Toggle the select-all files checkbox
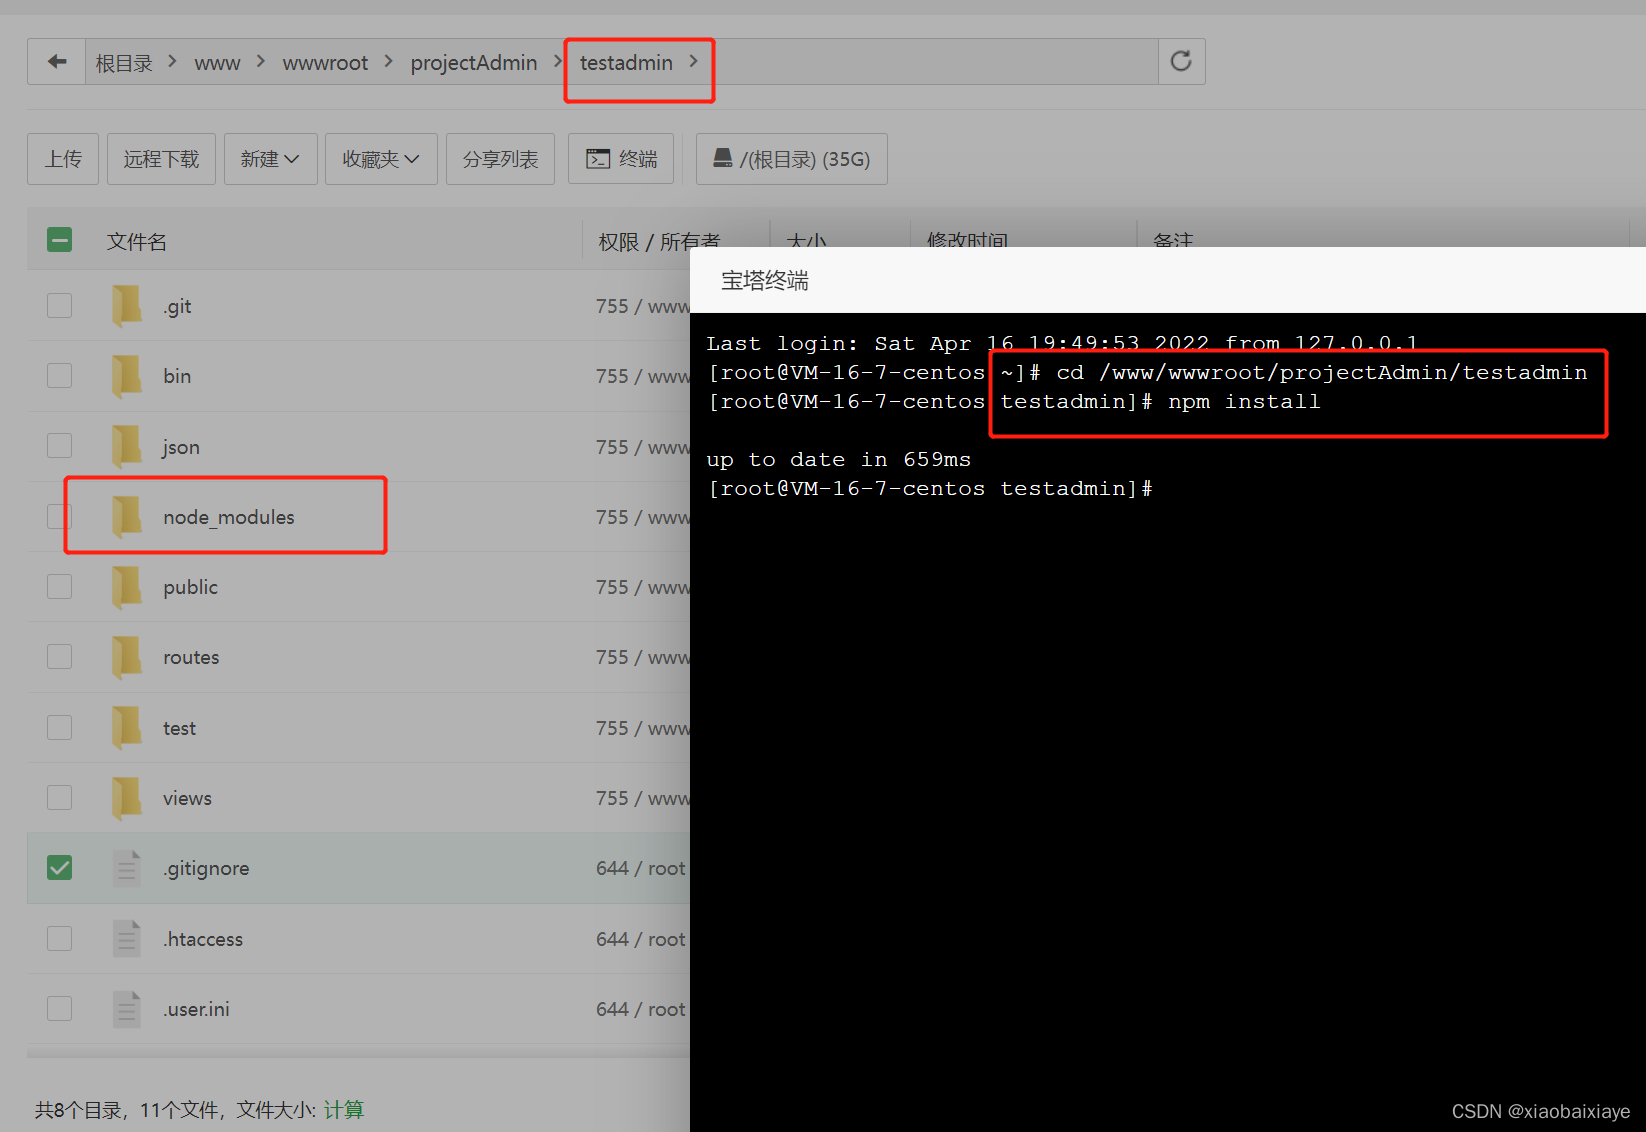This screenshot has height=1132, width=1646. click(x=60, y=240)
